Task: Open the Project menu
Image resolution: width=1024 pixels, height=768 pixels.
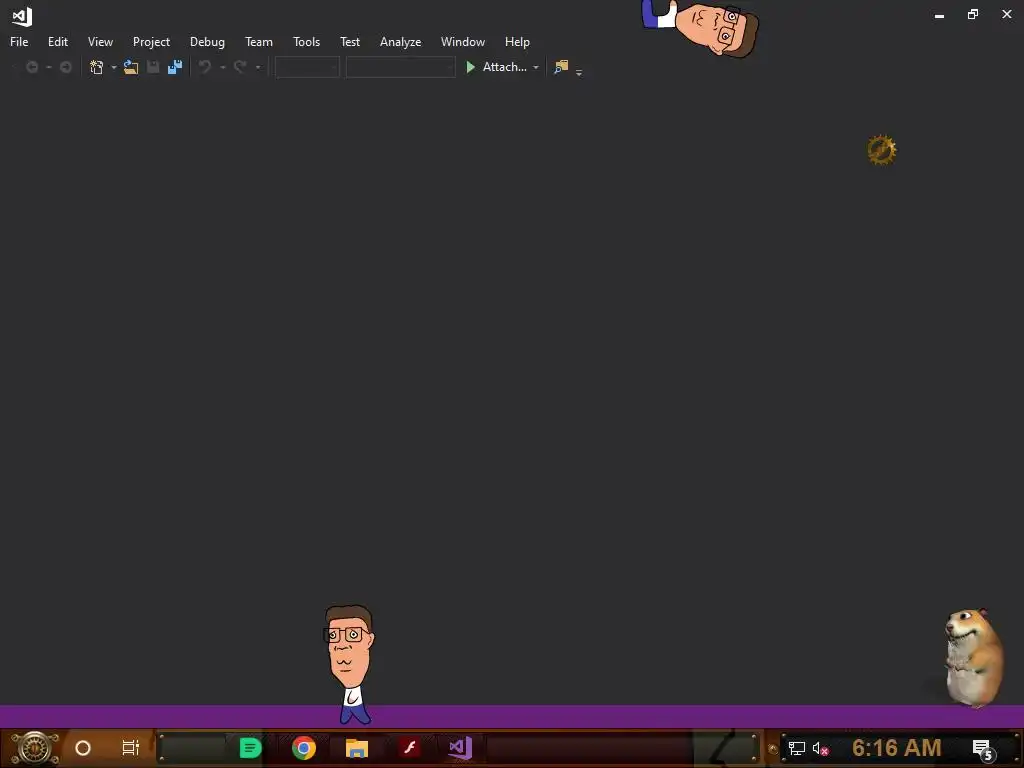Action: [151, 42]
